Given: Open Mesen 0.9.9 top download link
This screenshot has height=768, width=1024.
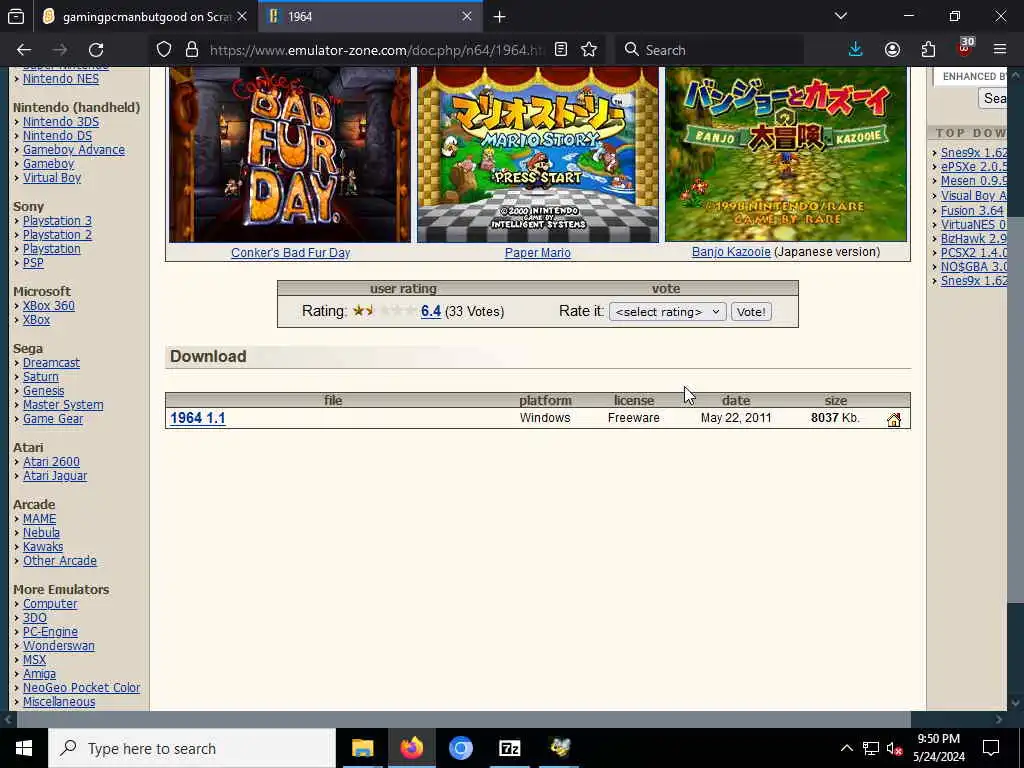Looking at the screenshot, I should click(x=974, y=181).
